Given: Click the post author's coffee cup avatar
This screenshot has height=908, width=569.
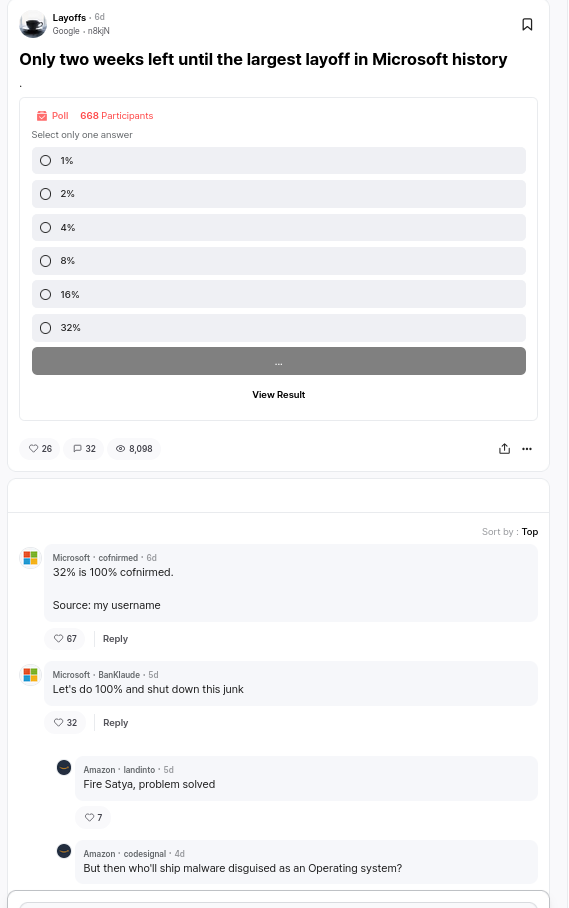Looking at the screenshot, I should (x=33, y=24).
